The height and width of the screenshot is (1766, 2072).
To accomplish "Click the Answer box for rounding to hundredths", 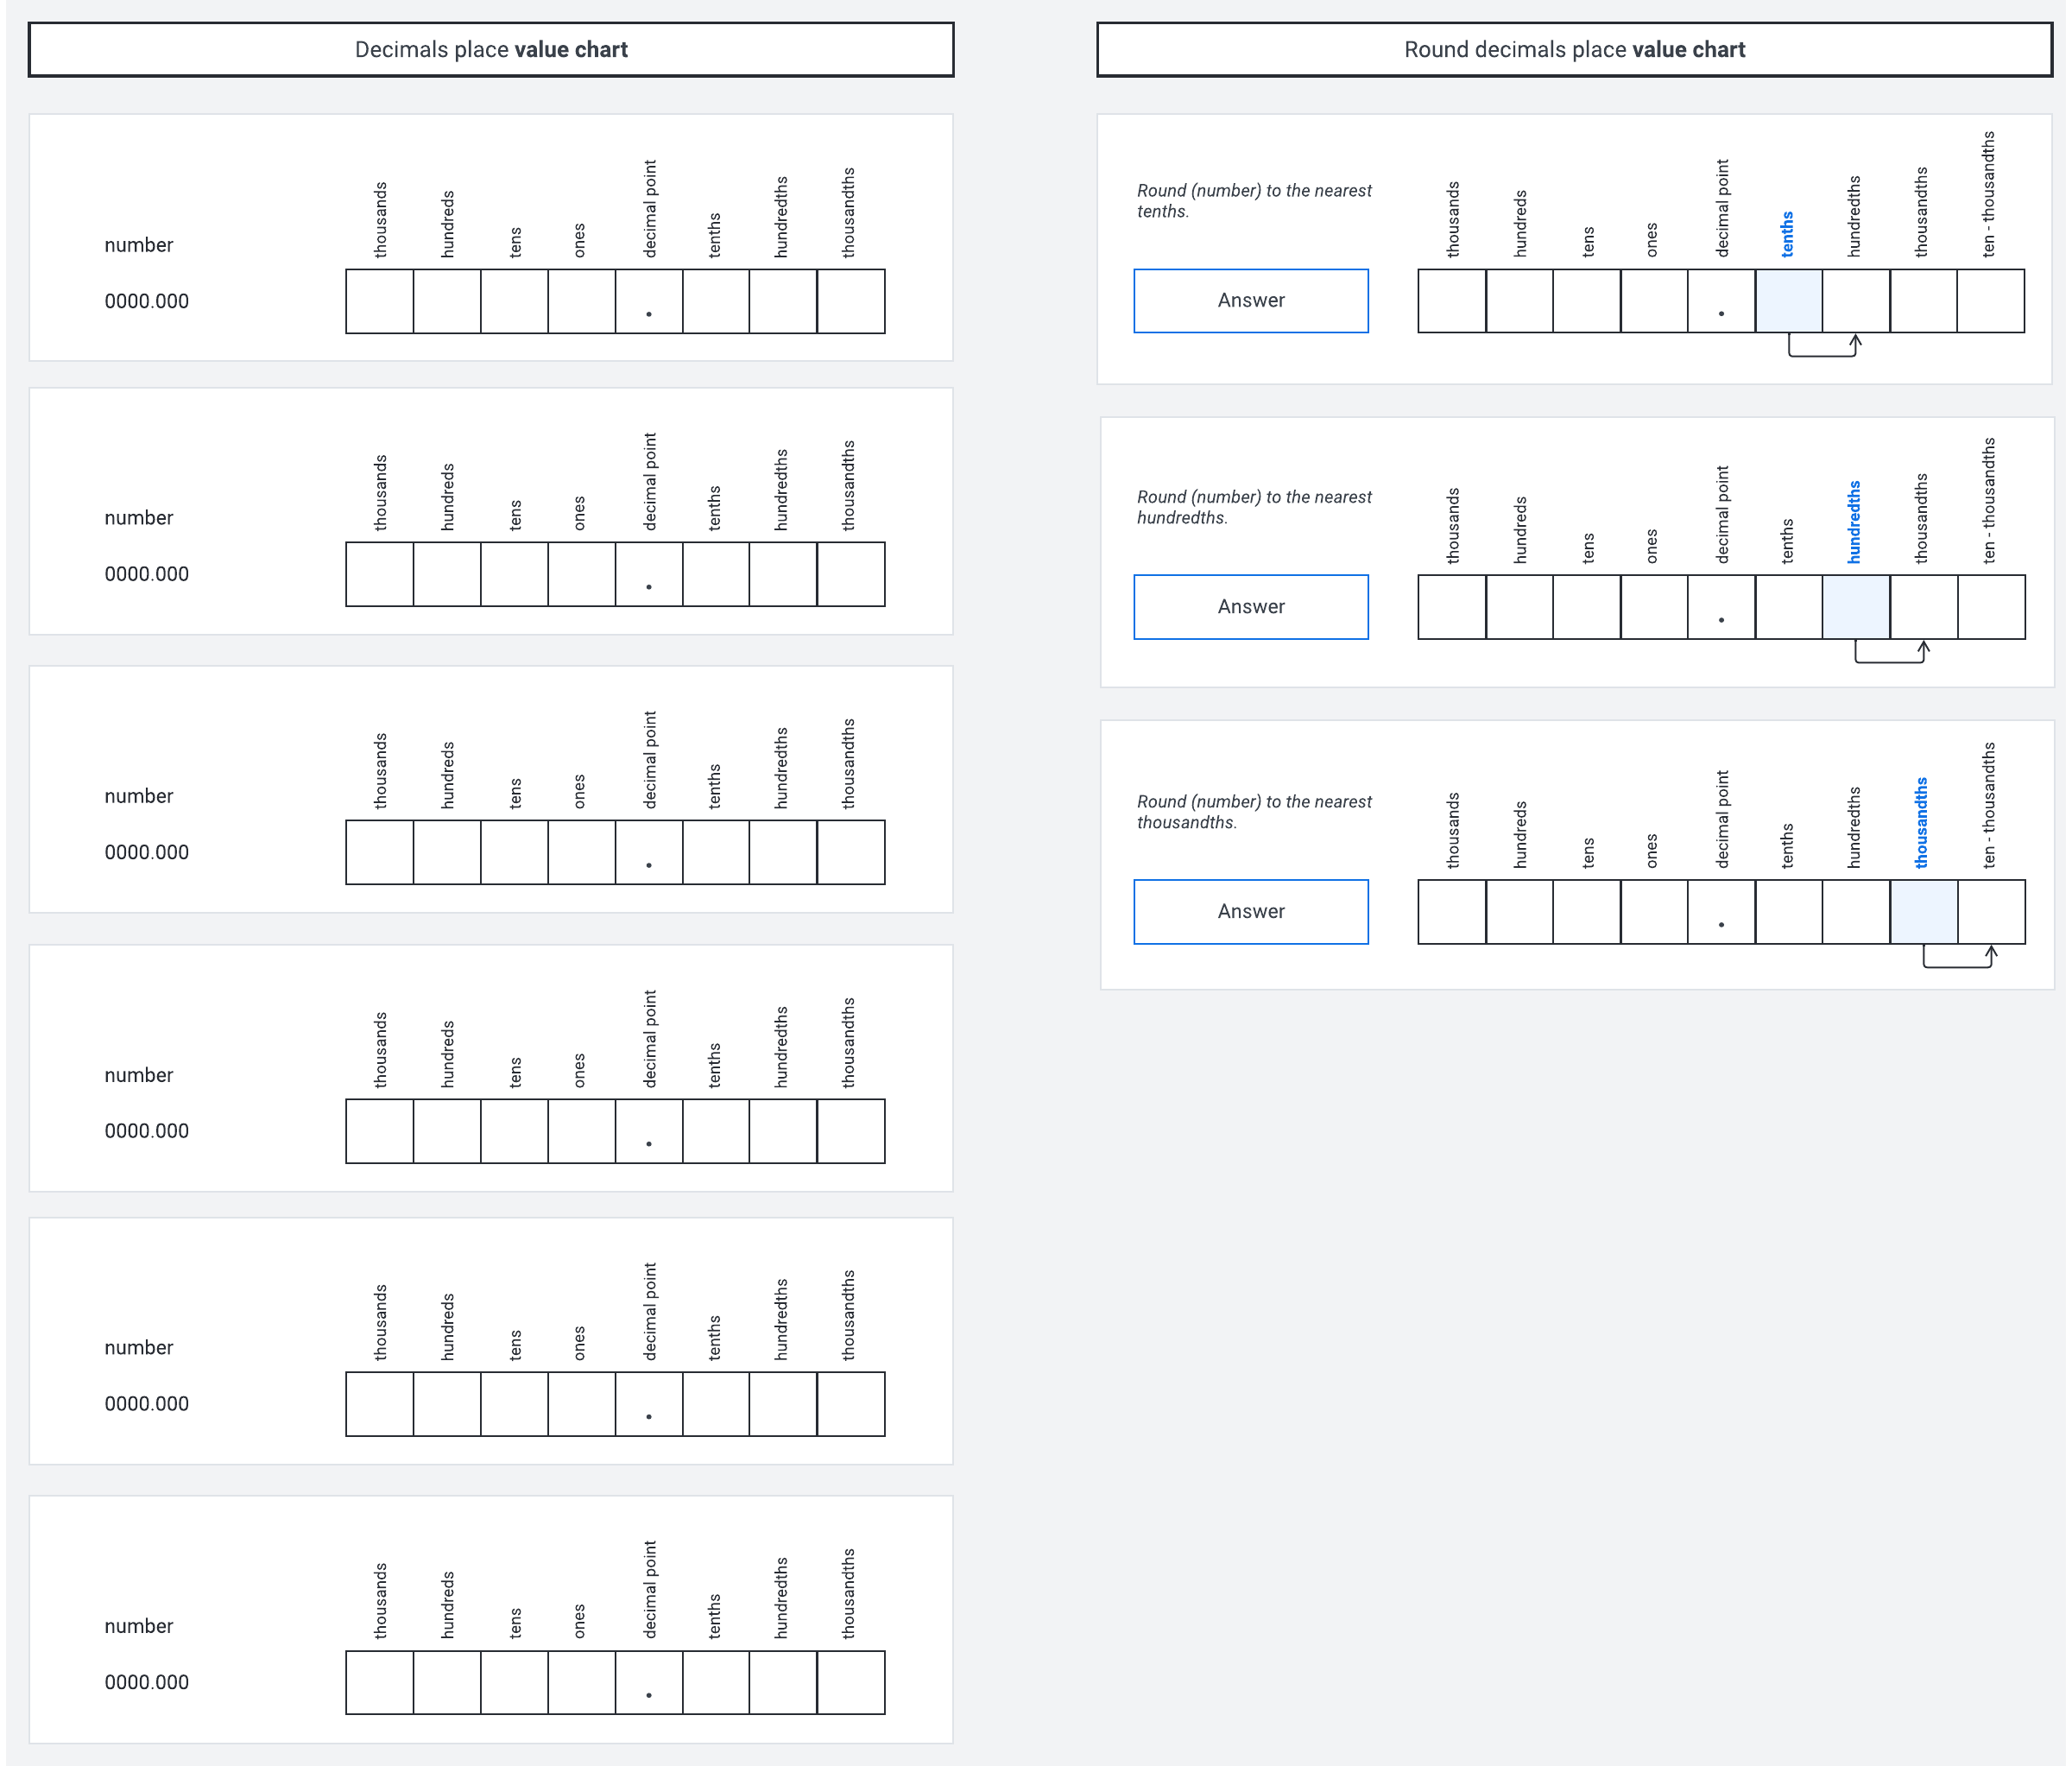I will pos(1250,607).
